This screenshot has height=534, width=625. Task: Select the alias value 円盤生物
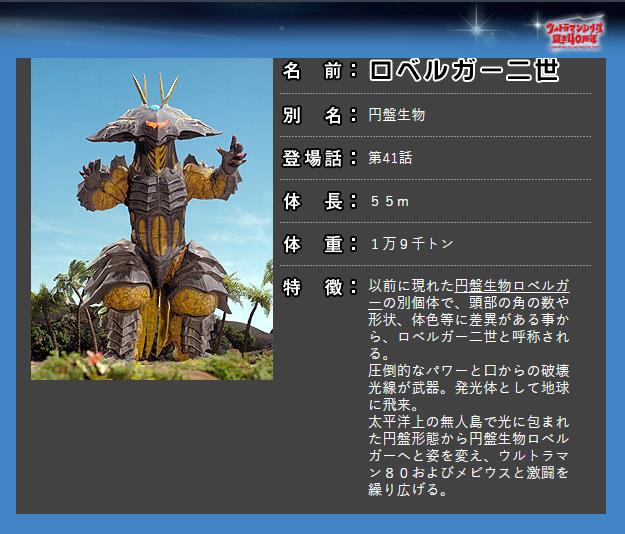[397, 115]
